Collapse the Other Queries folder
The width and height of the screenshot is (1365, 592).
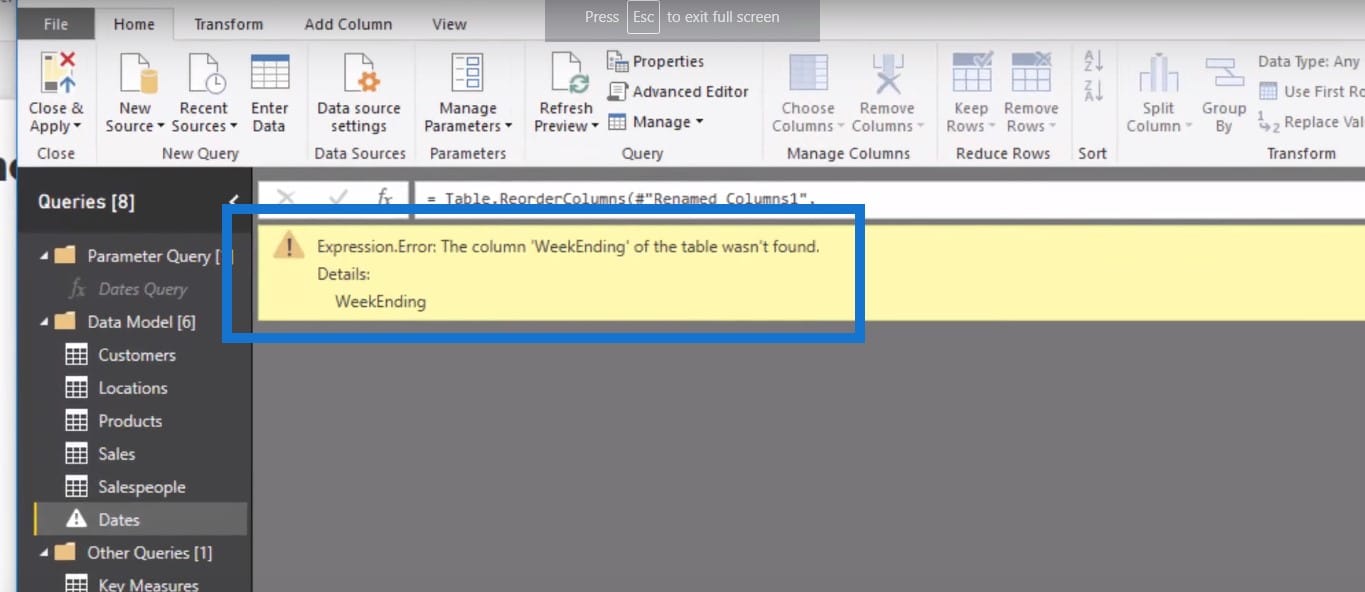click(x=44, y=552)
